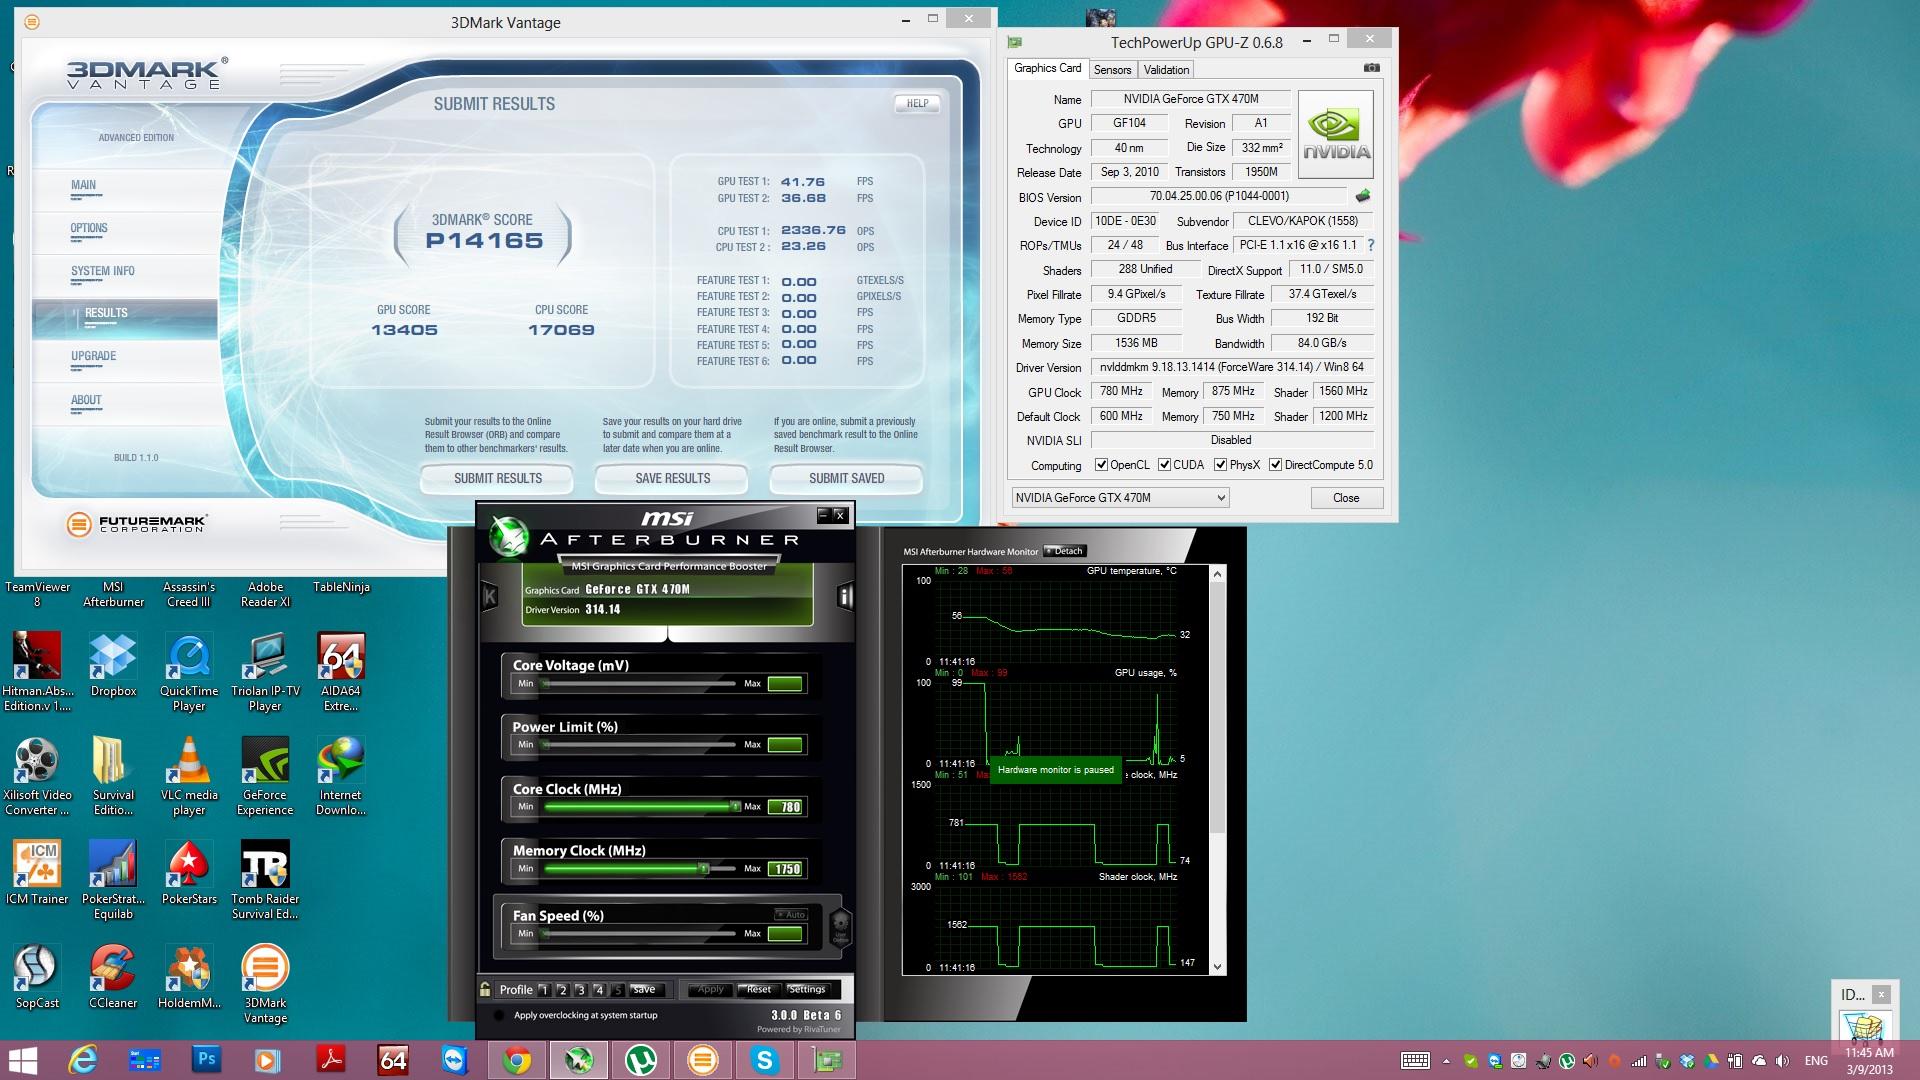This screenshot has height=1080, width=1920.
Task: Select Afterburner profile slot 3
Action: point(580,990)
